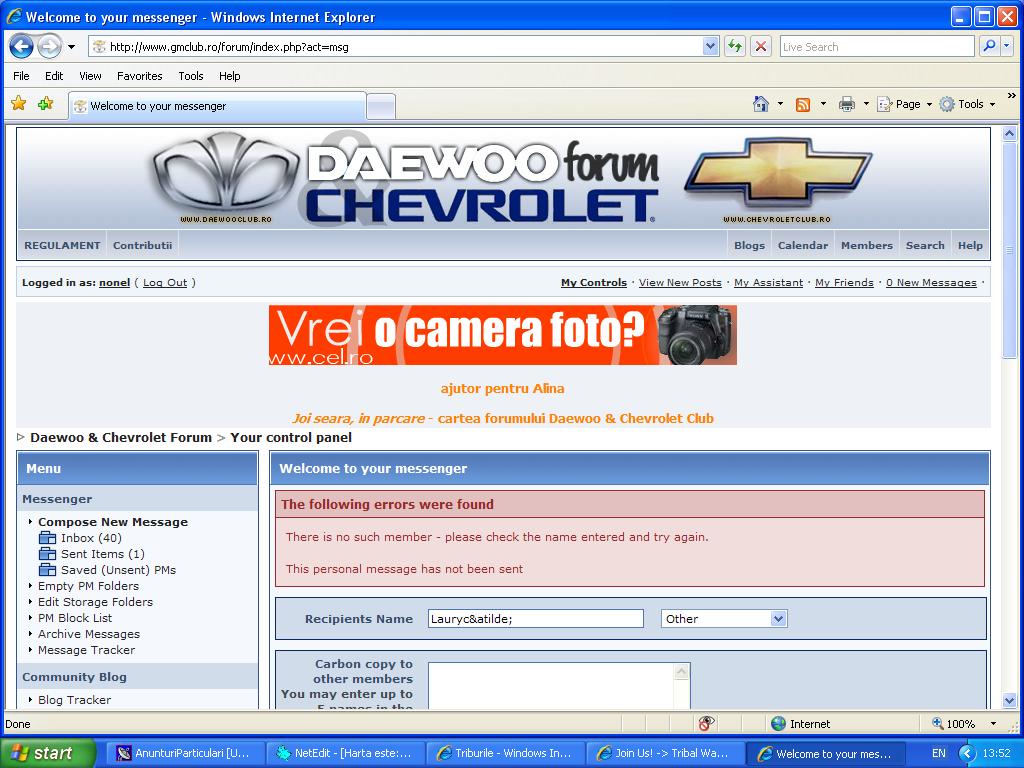Open the REGULAMENT forum link
Viewport: 1024px width, 768px height.
click(x=63, y=246)
